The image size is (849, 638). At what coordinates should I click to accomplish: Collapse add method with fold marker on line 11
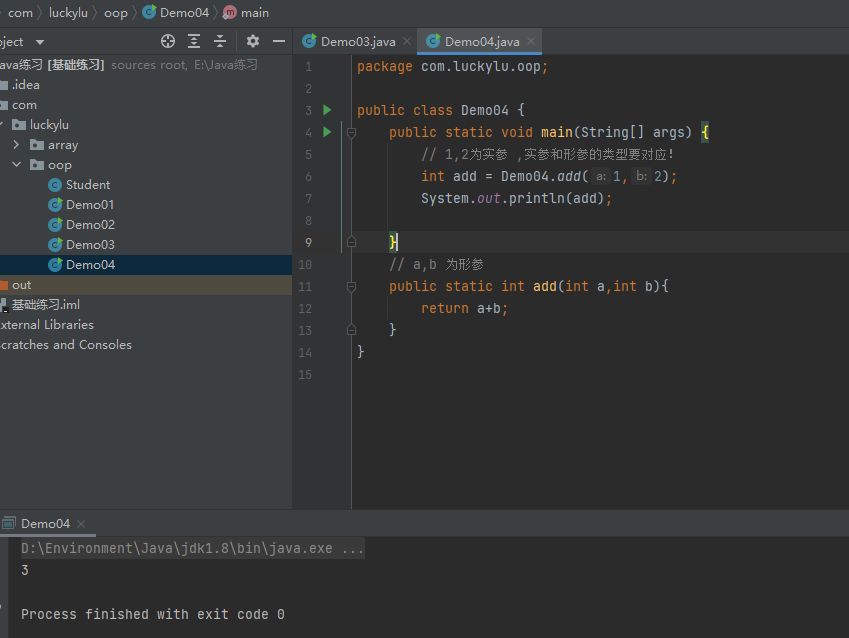[x=351, y=286]
